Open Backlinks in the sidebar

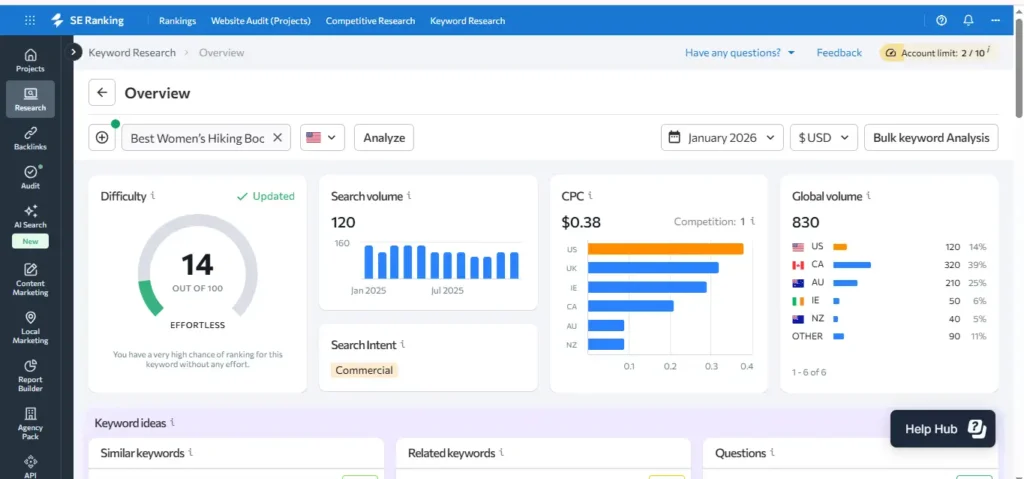tap(30, 139)
